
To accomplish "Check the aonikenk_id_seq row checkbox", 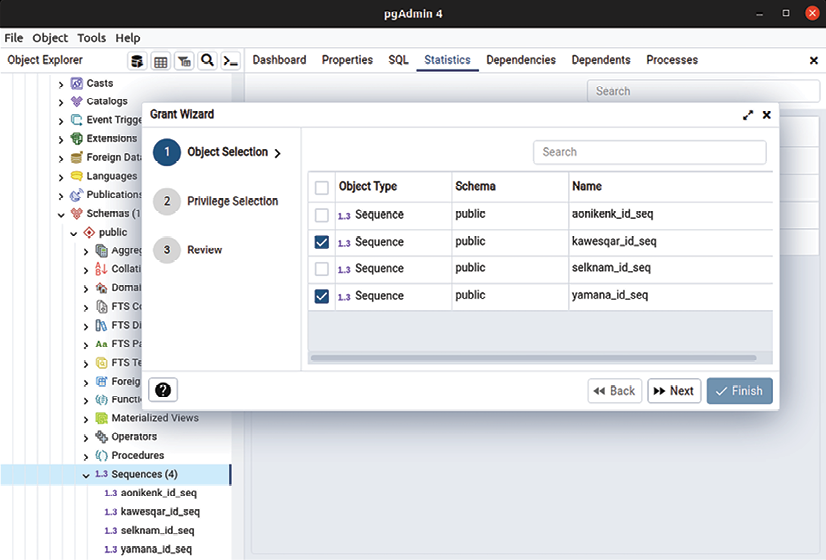I will (321, 215).
